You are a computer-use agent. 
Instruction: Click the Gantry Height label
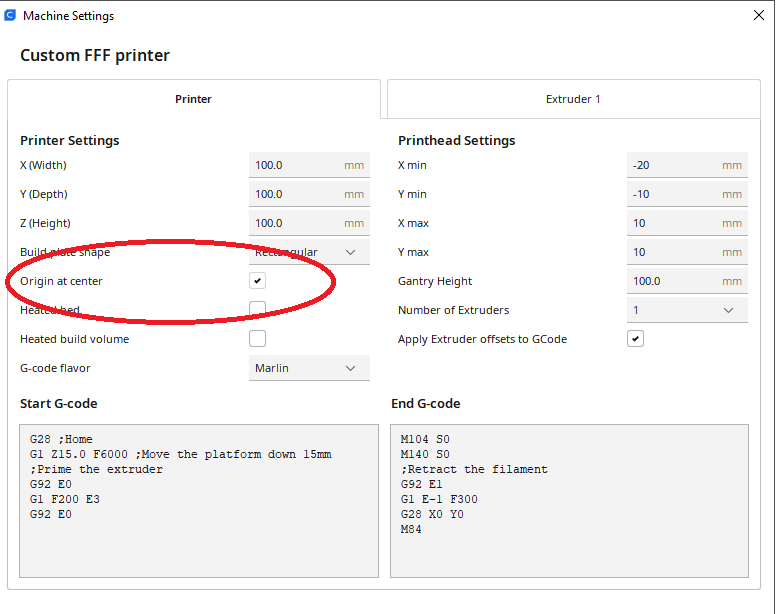(434, 281)
